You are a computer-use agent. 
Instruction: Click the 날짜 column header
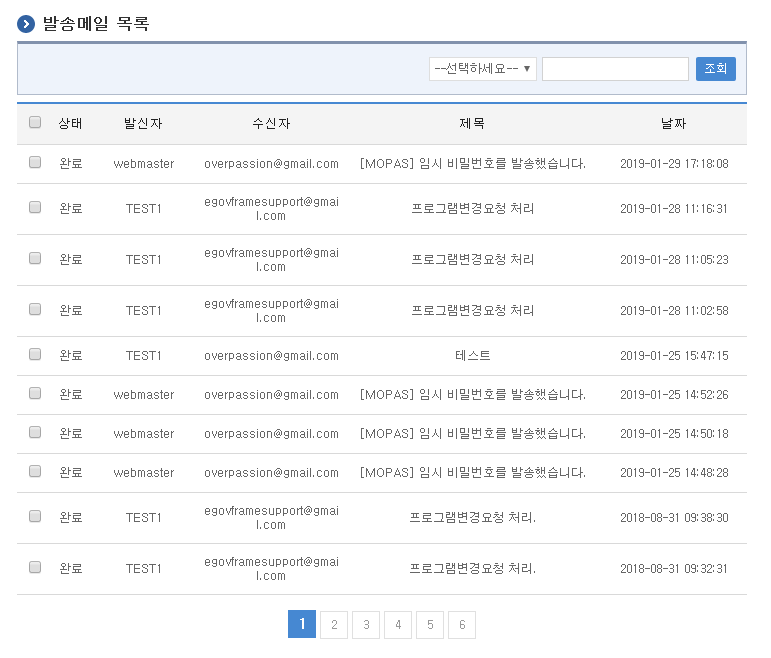coord(673,123)
